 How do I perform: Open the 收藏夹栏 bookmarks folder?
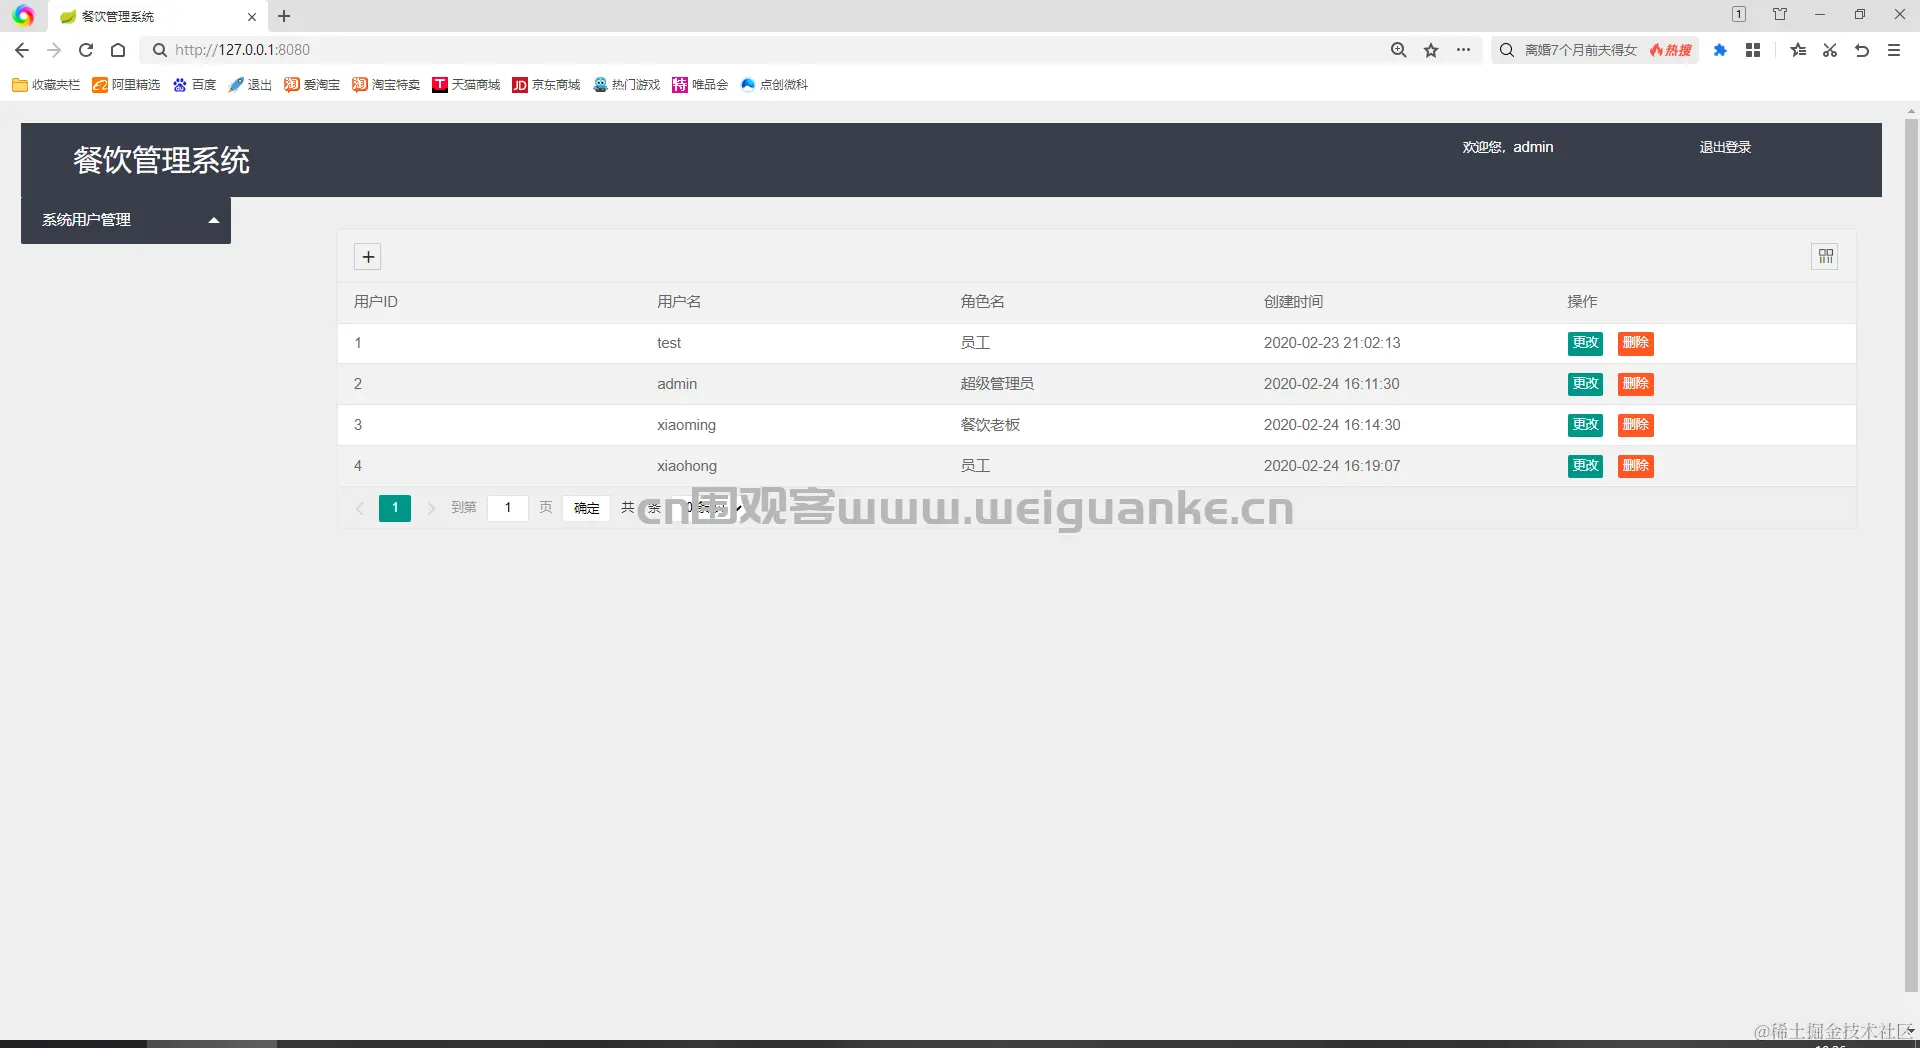coord(46,85)
